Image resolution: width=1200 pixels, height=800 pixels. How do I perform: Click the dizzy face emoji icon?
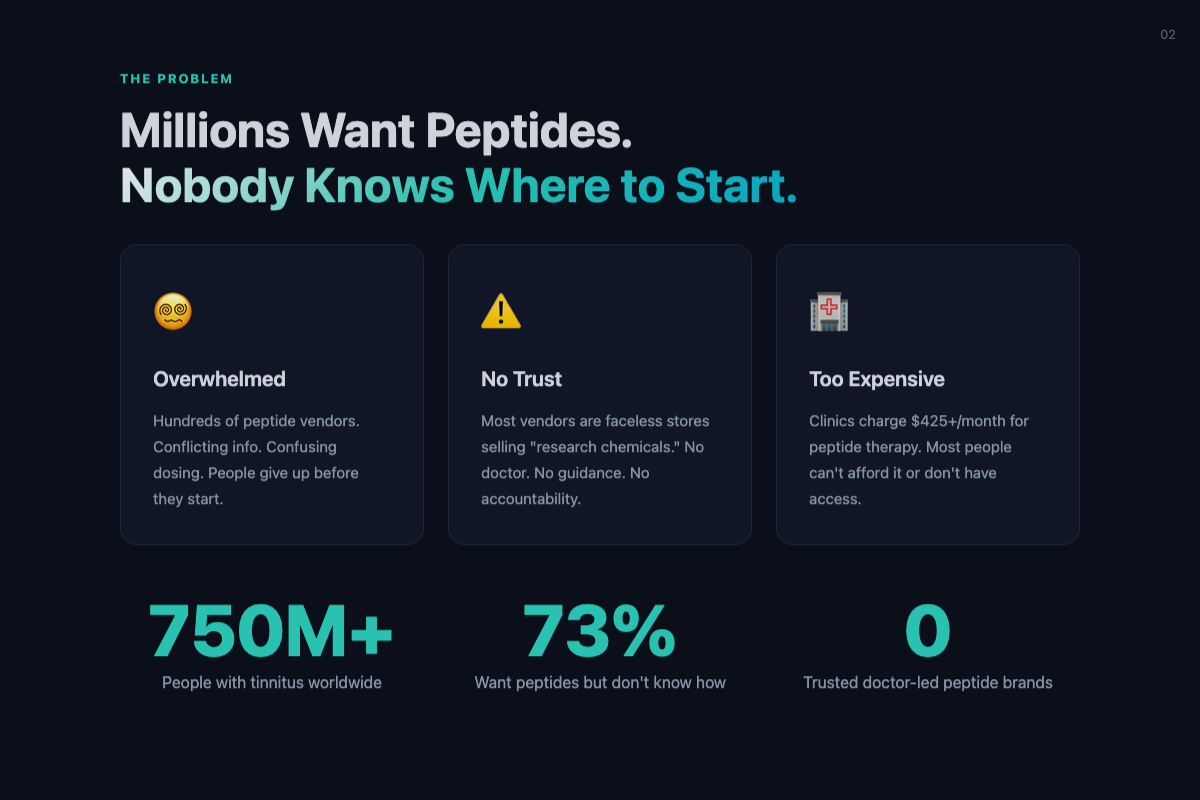click(173, 312)
